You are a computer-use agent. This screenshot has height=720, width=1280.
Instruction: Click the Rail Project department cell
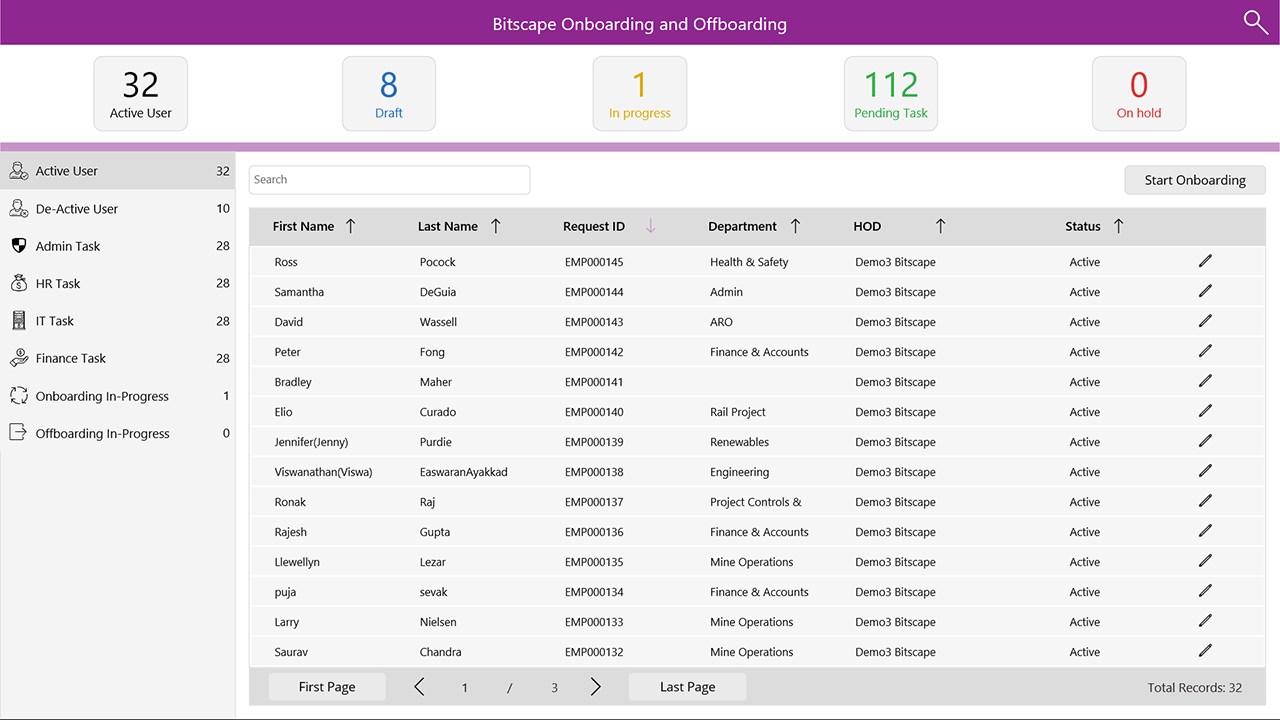pos(738,412)
